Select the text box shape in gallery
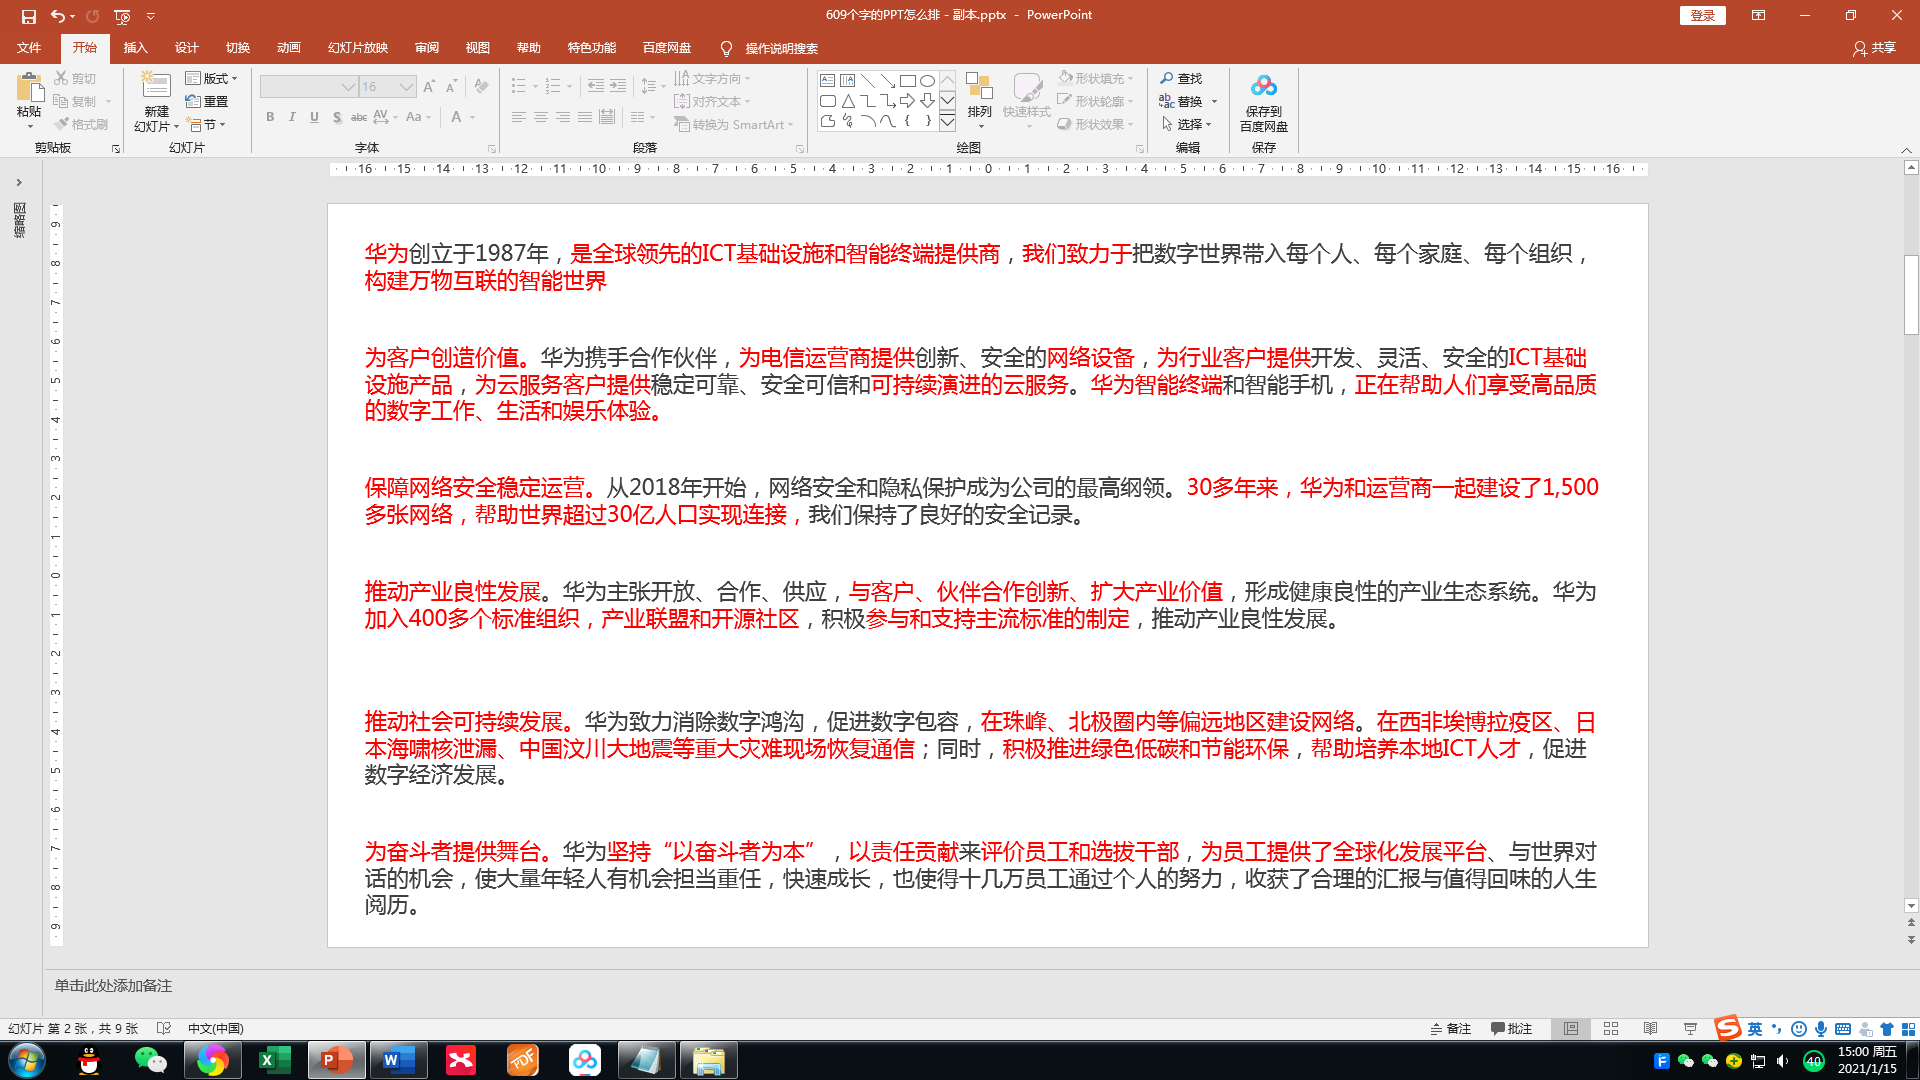This screenshot has width=1920, height=1080. coord(828,81)
